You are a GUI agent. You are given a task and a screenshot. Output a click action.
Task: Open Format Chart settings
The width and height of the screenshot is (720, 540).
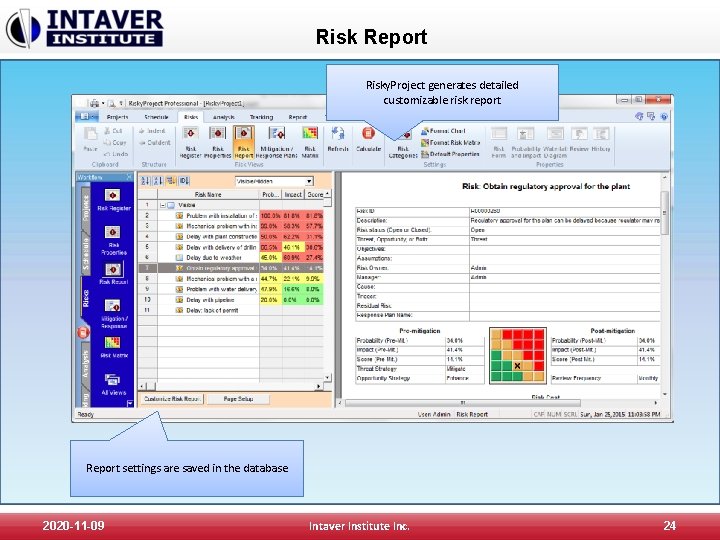(x=444, y=131)
